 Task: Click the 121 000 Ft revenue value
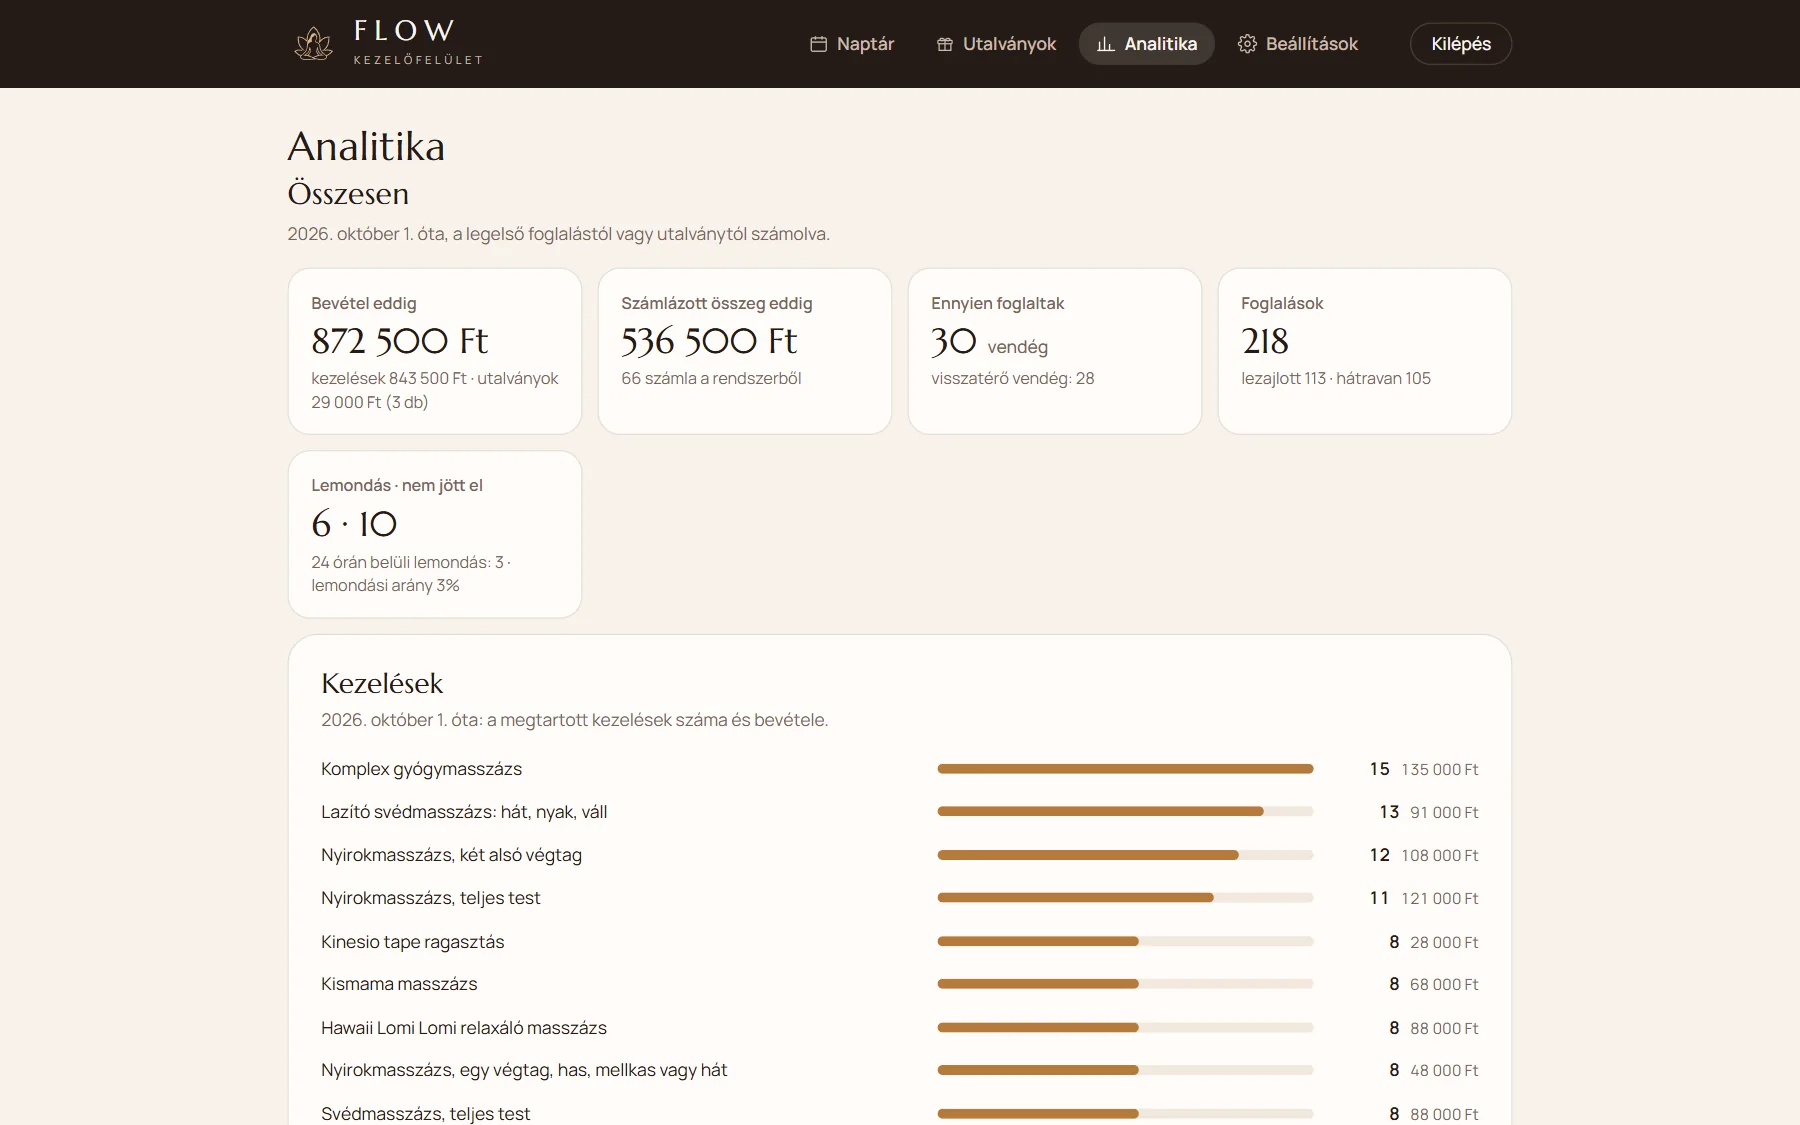tap(1439, 898)
